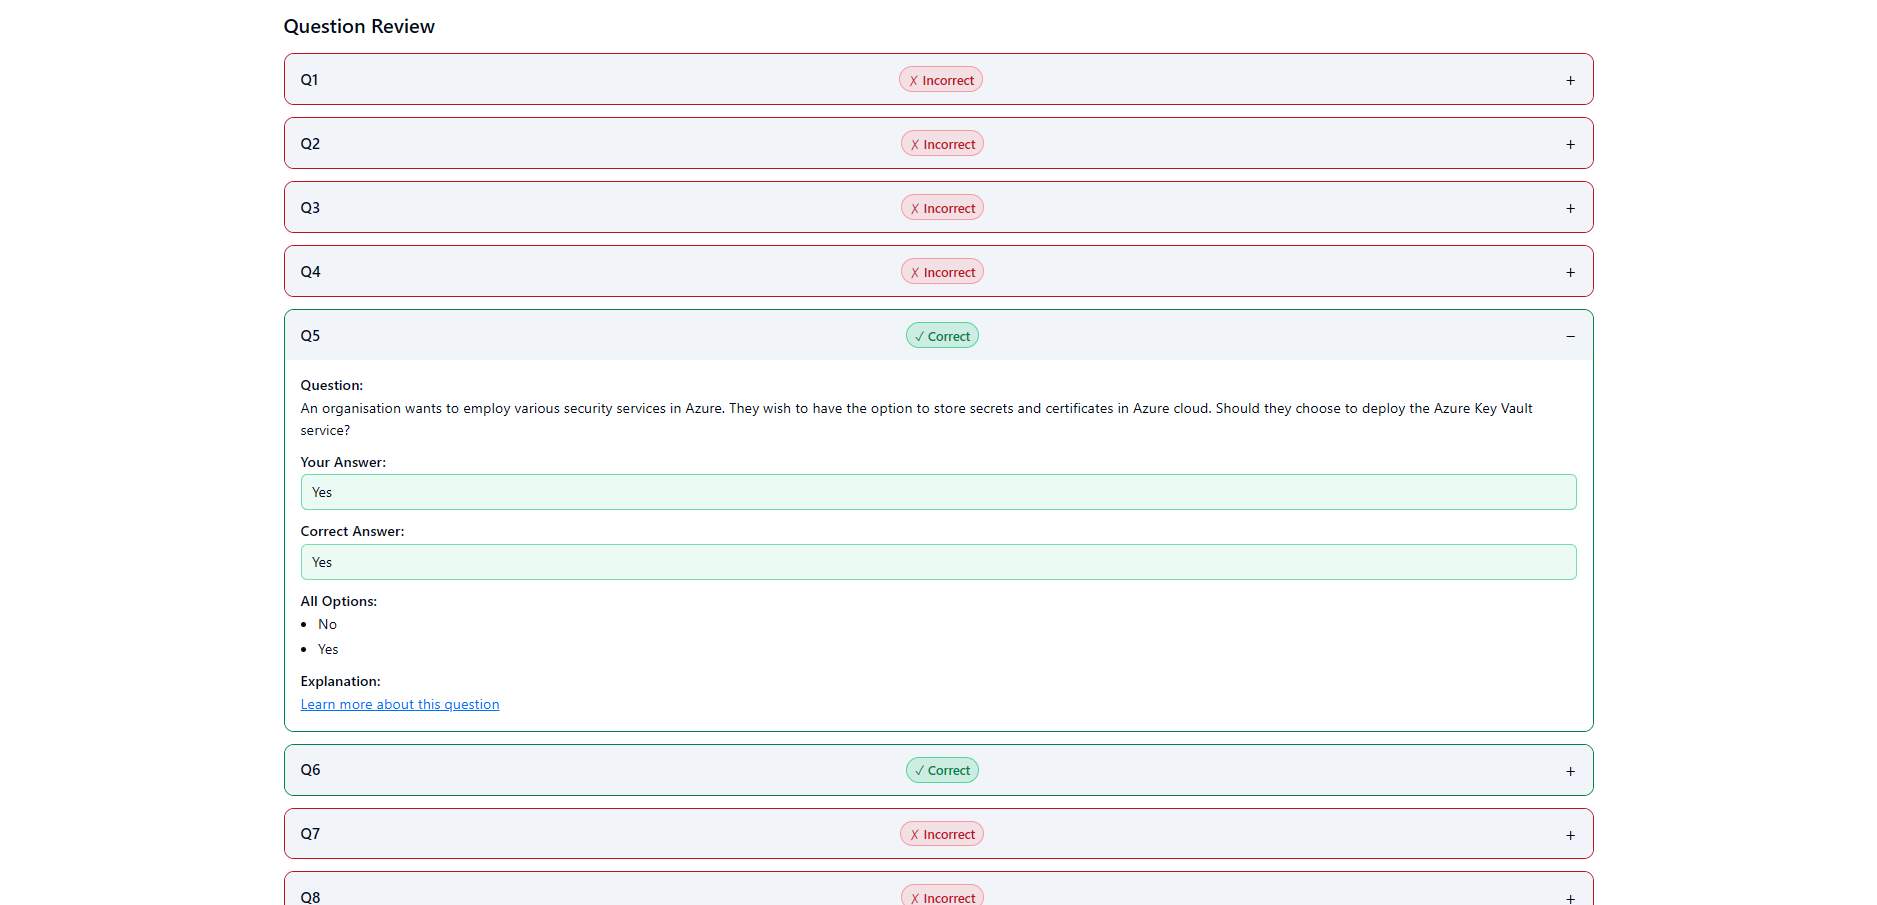Expand the Q8 plus icon

coord(1570,898)
